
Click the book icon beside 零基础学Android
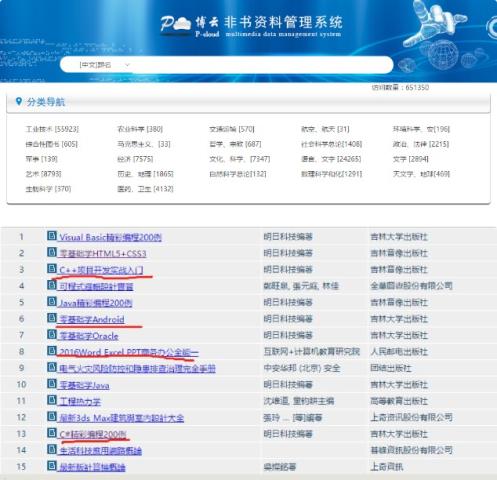(52, 318)
